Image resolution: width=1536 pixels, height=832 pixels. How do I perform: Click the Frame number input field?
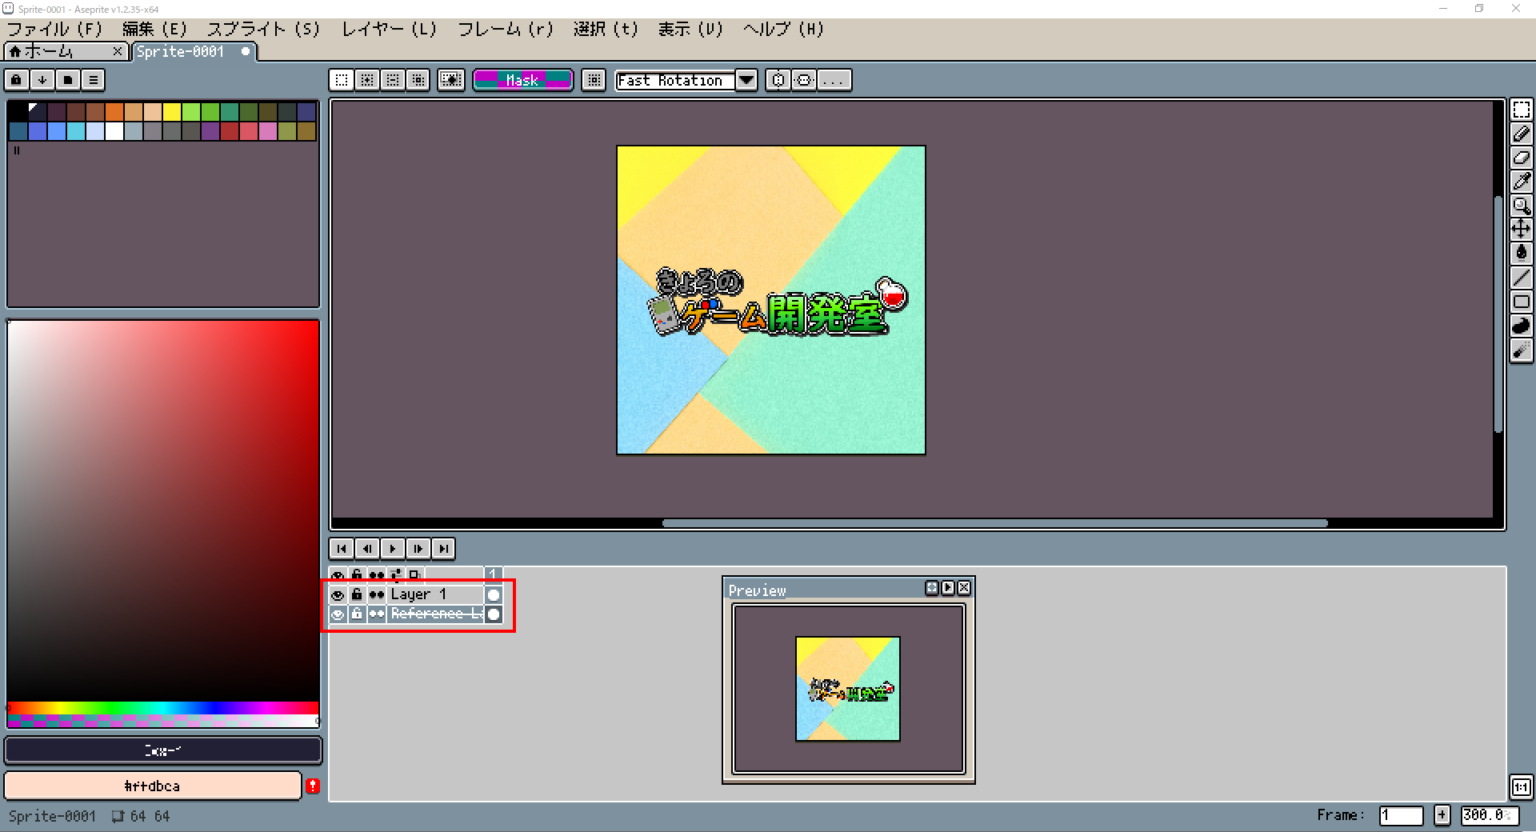coord(1400,816)
